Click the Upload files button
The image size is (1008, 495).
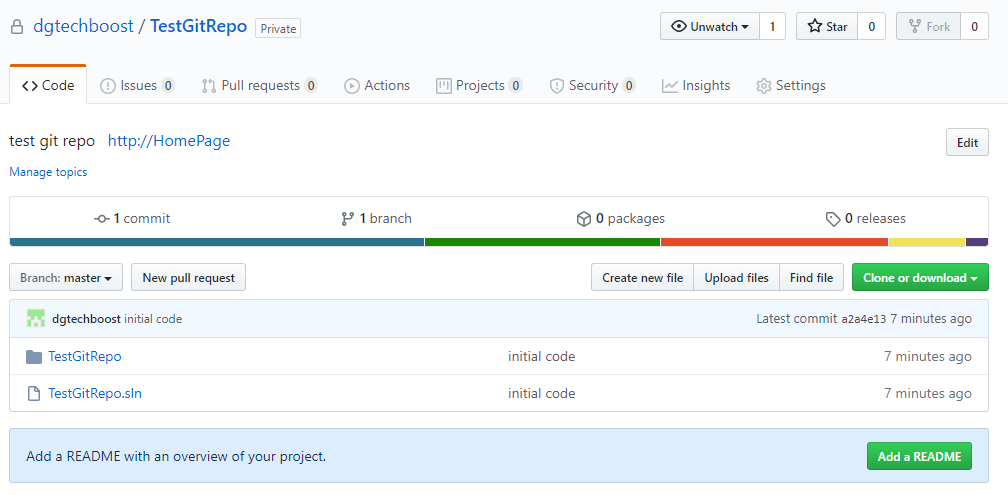[736, 278]
